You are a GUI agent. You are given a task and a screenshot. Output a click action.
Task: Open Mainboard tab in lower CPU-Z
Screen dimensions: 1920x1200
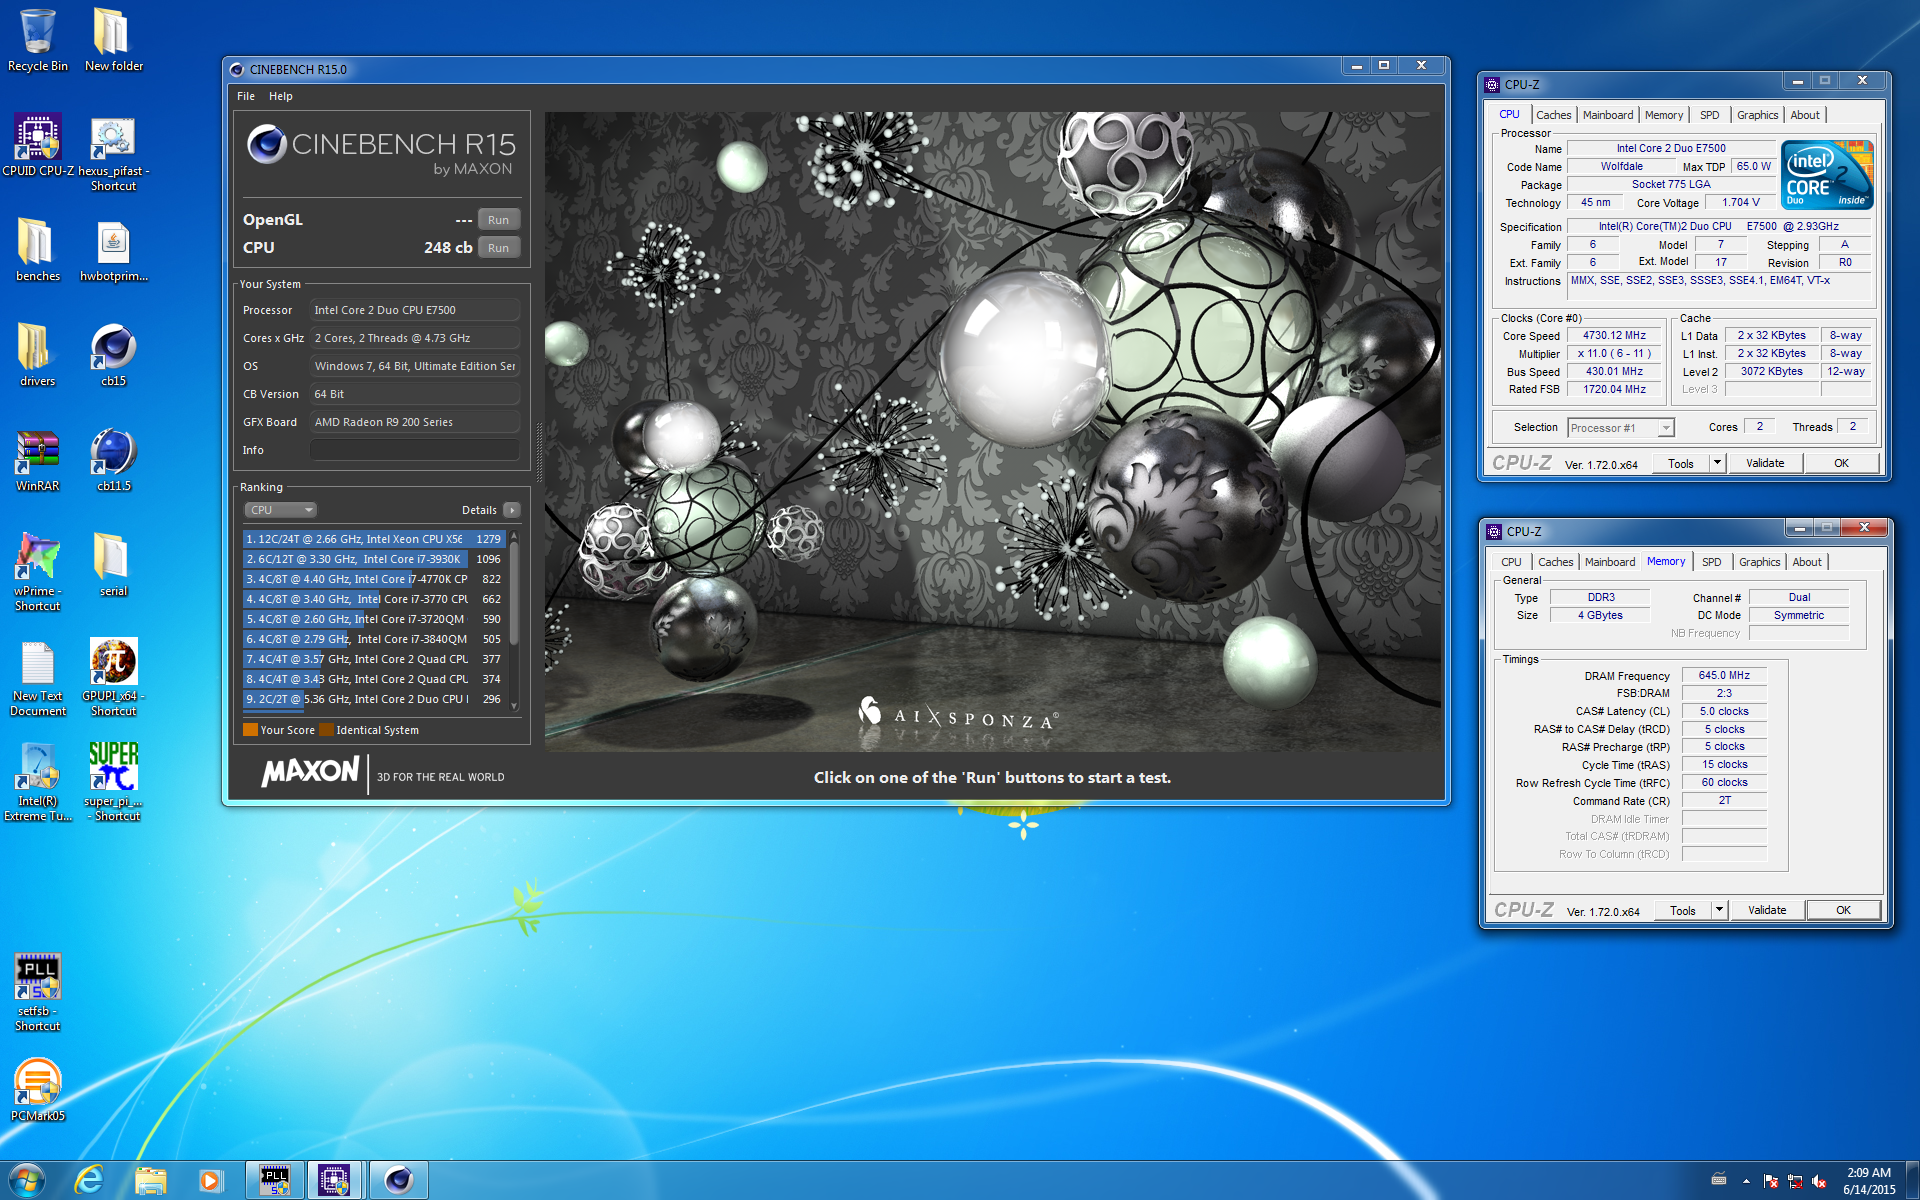pos(1610,562)
